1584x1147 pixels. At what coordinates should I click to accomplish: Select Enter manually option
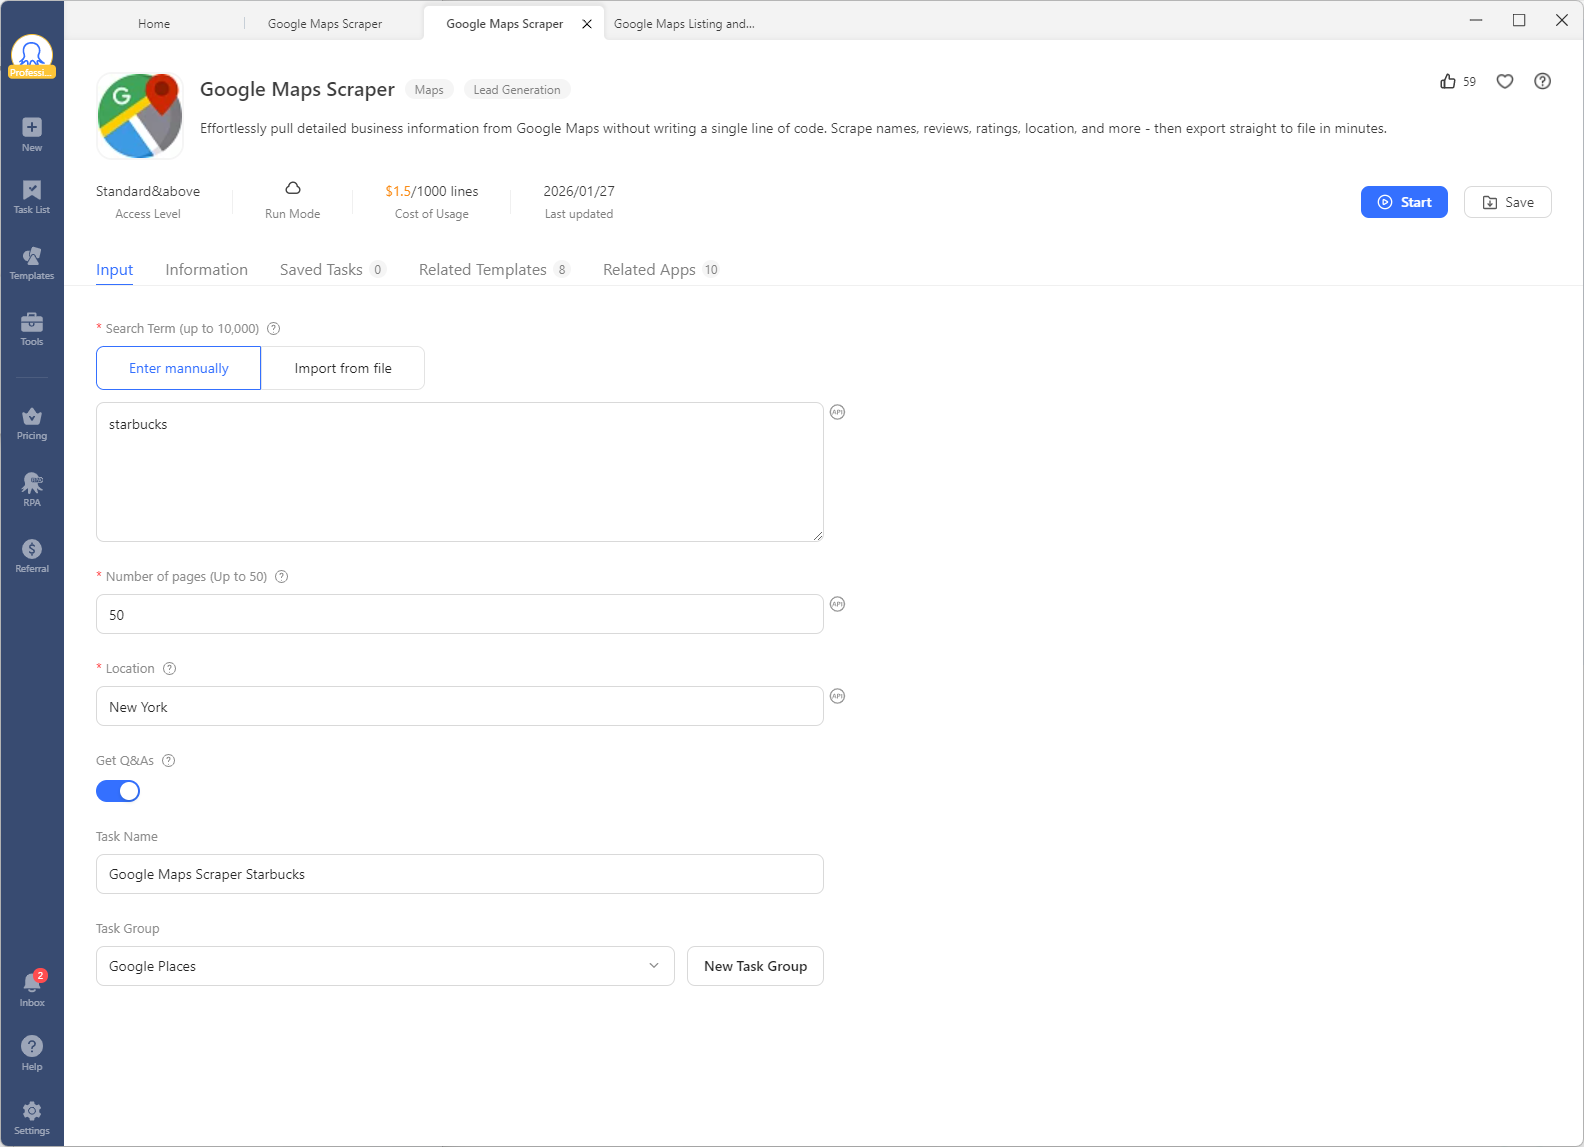click(x=179, y=368)
